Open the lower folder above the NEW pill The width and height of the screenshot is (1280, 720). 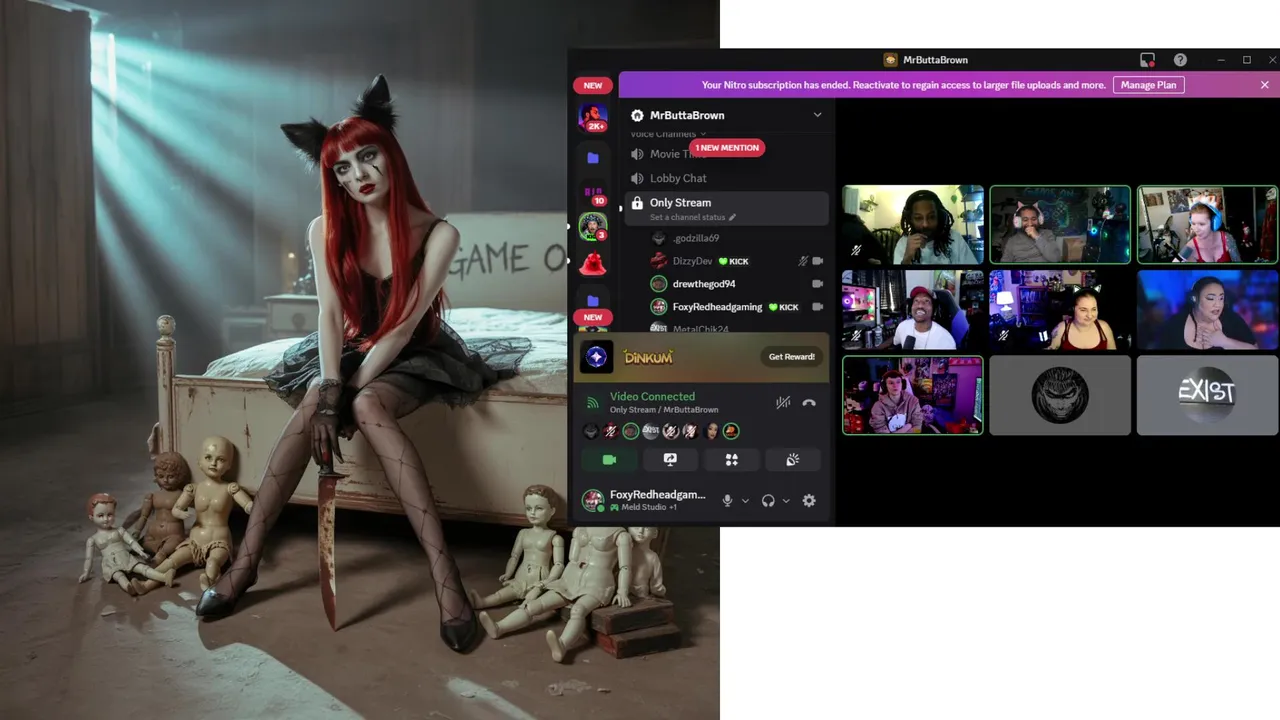[593, 300]
